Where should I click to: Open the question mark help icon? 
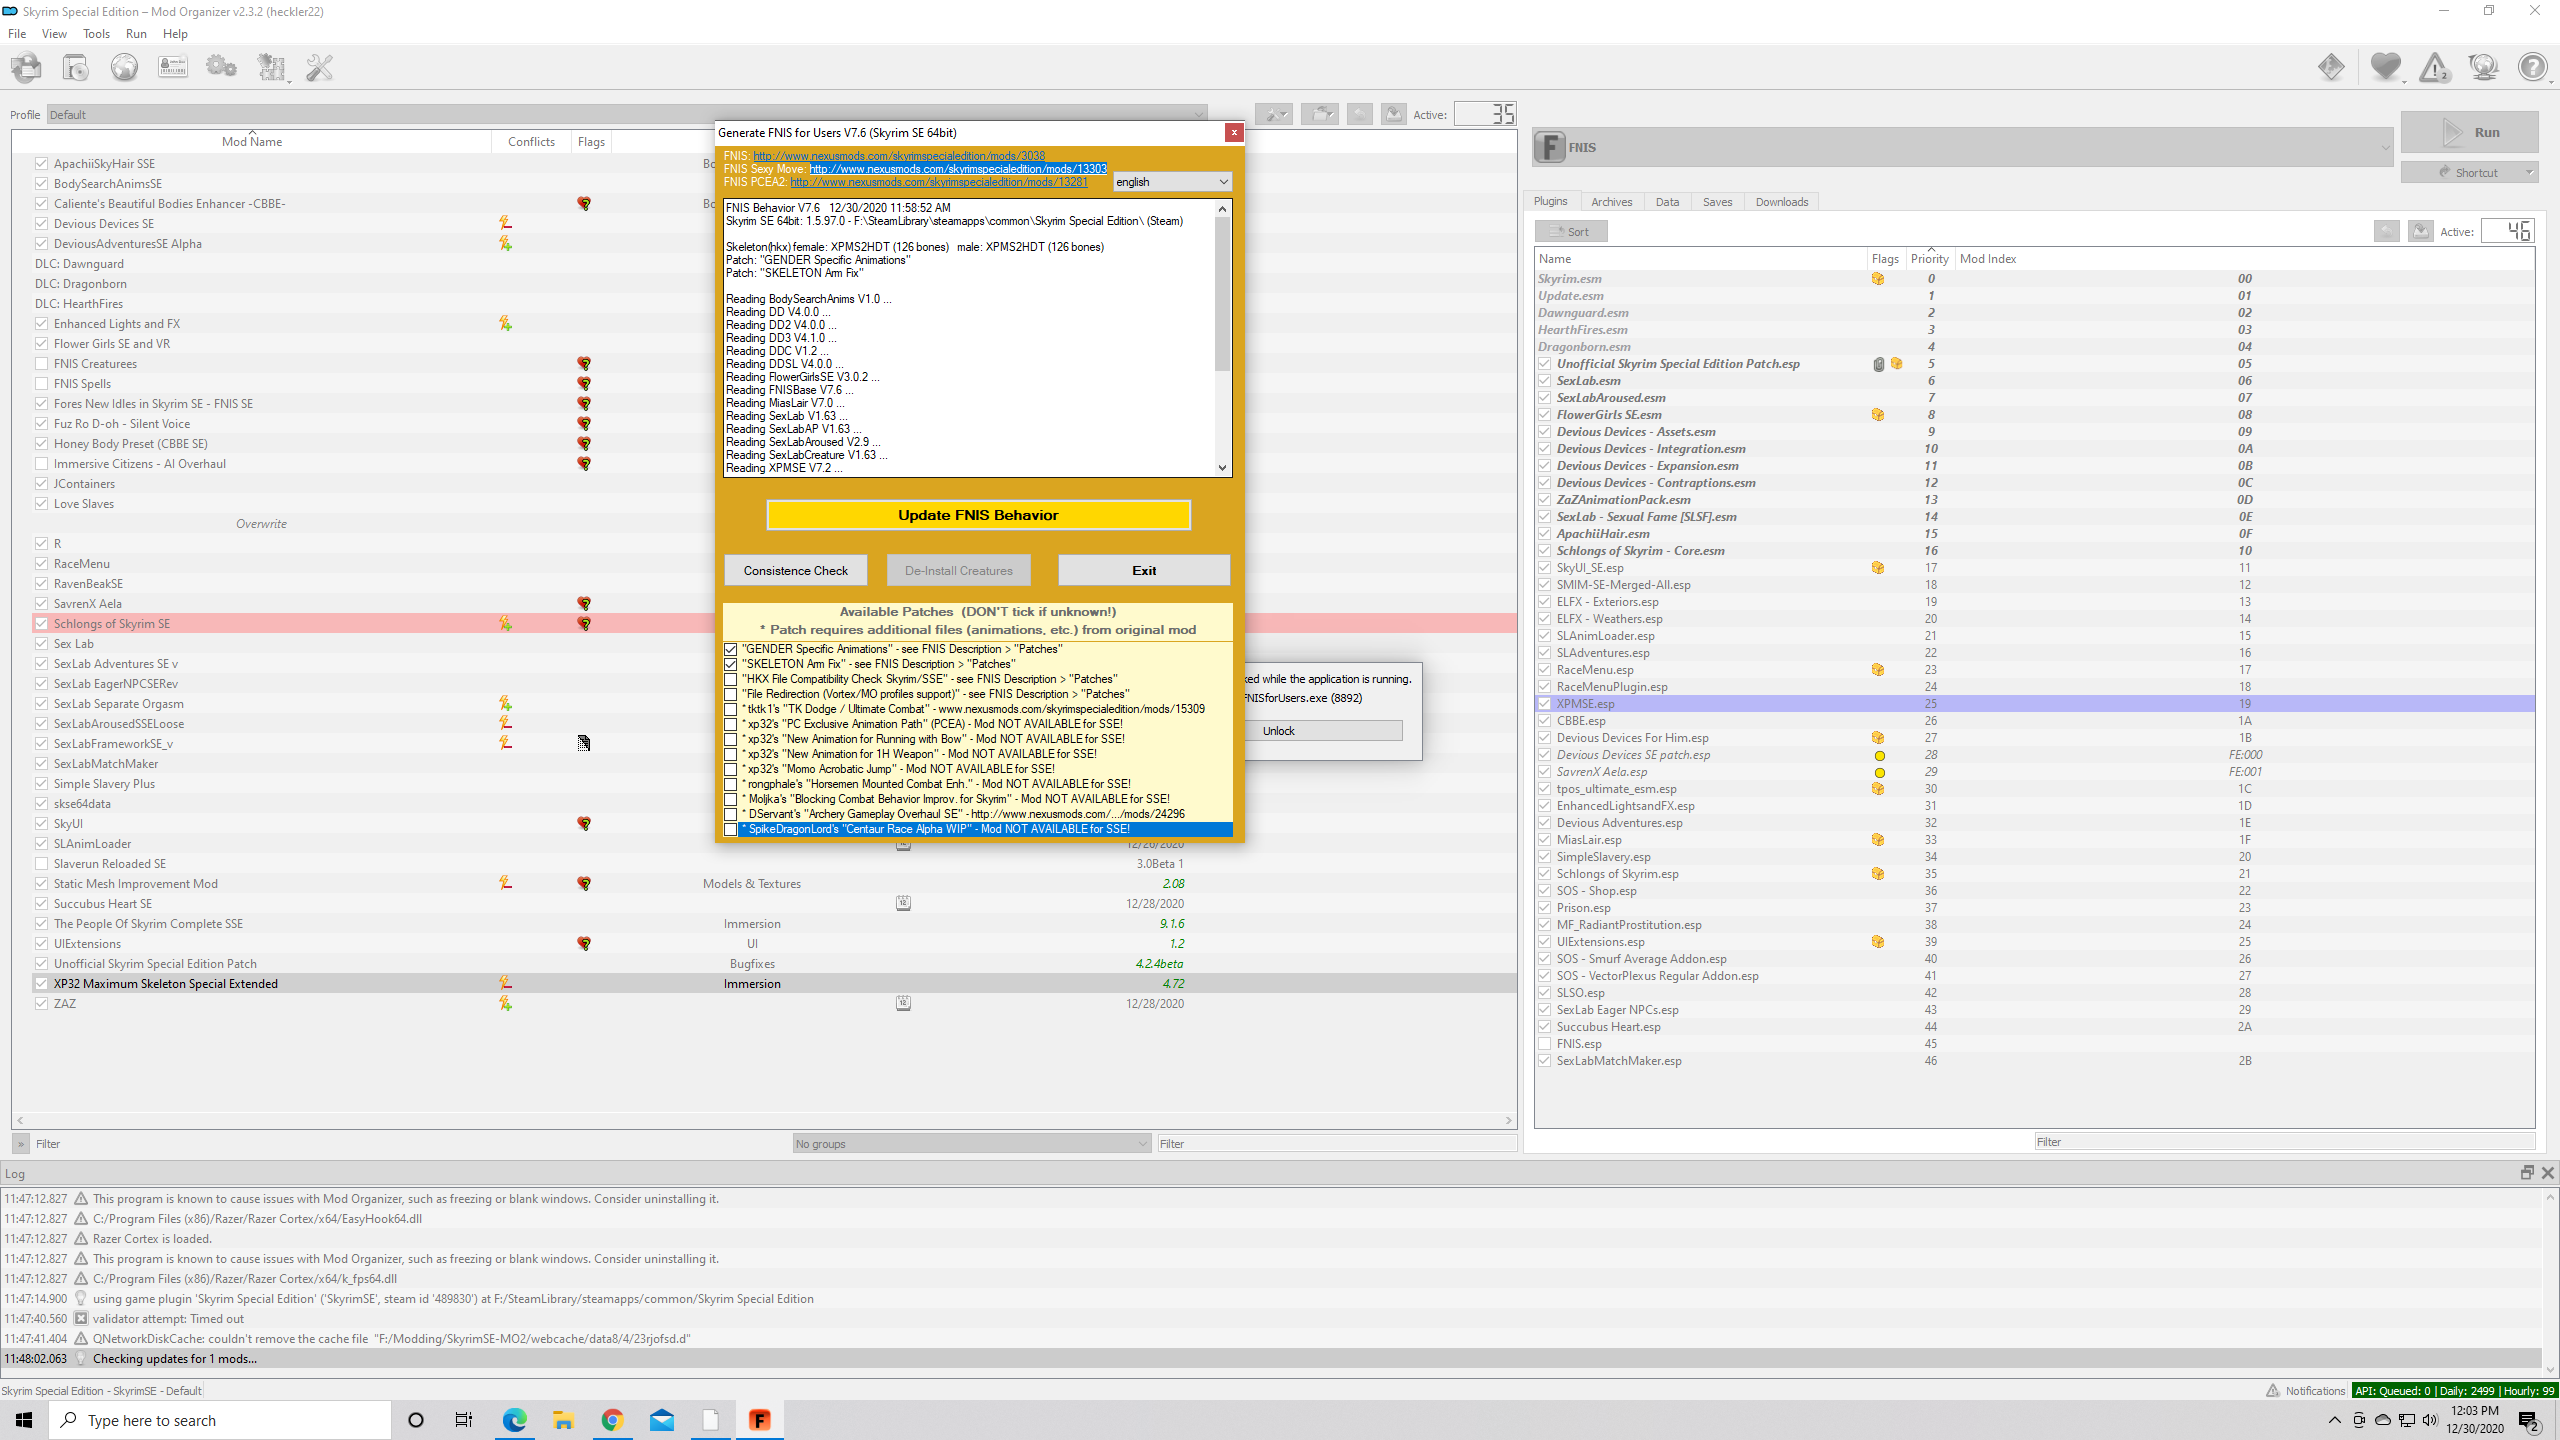[2533, 68]
